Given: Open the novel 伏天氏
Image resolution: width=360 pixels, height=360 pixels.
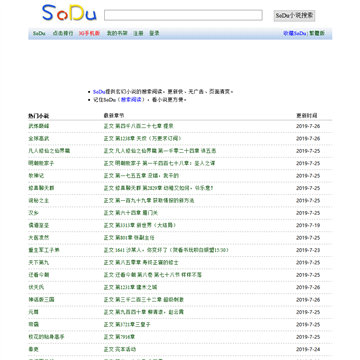Looking at the screenshot, I should [36, 287].
